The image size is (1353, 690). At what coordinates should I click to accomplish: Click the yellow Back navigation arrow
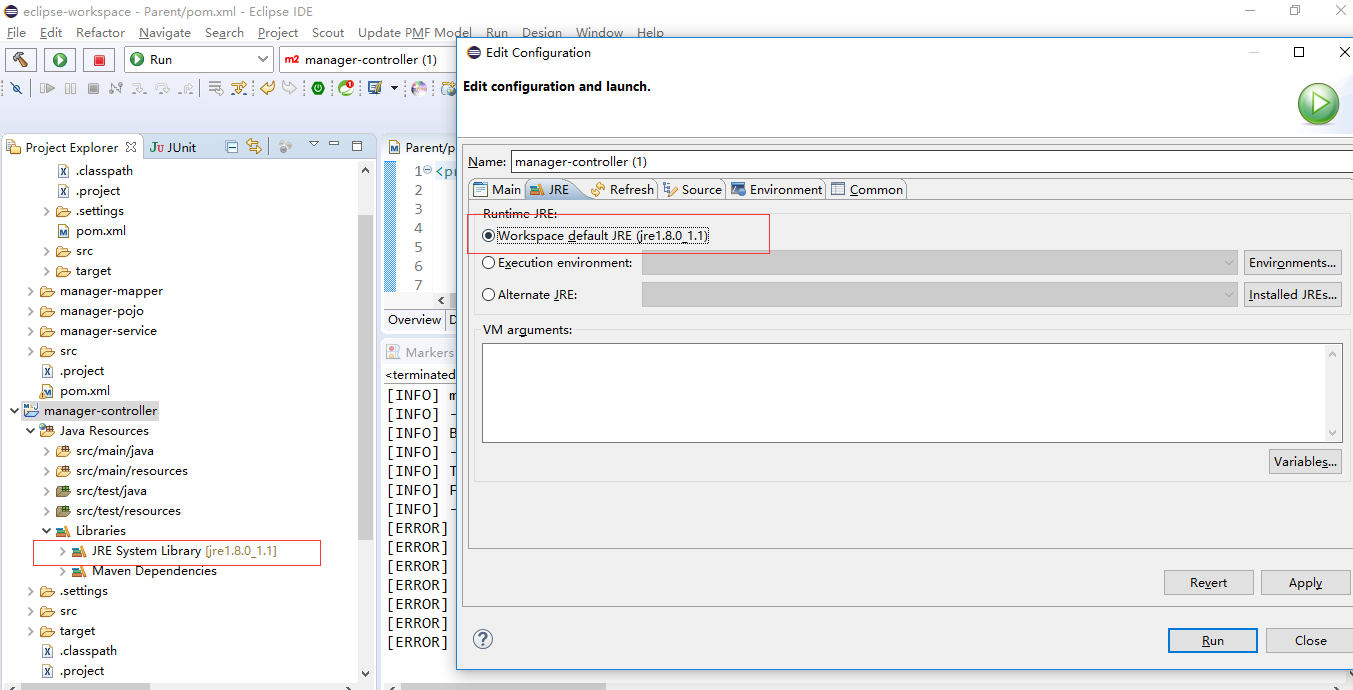pyautogui.click(x=268, y=88)
